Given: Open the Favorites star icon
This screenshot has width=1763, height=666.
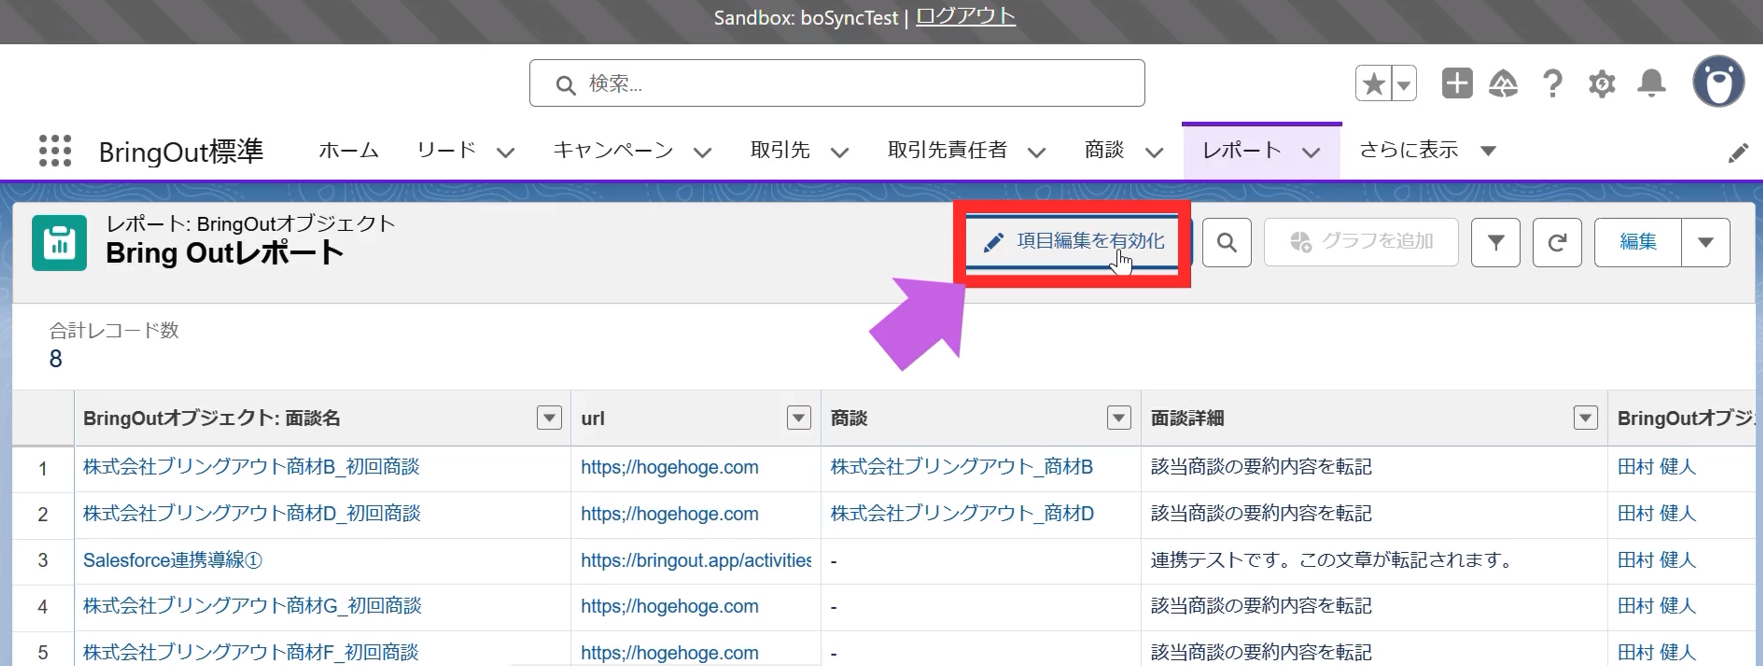Looking at the screenshot, I should [1374, 84].
